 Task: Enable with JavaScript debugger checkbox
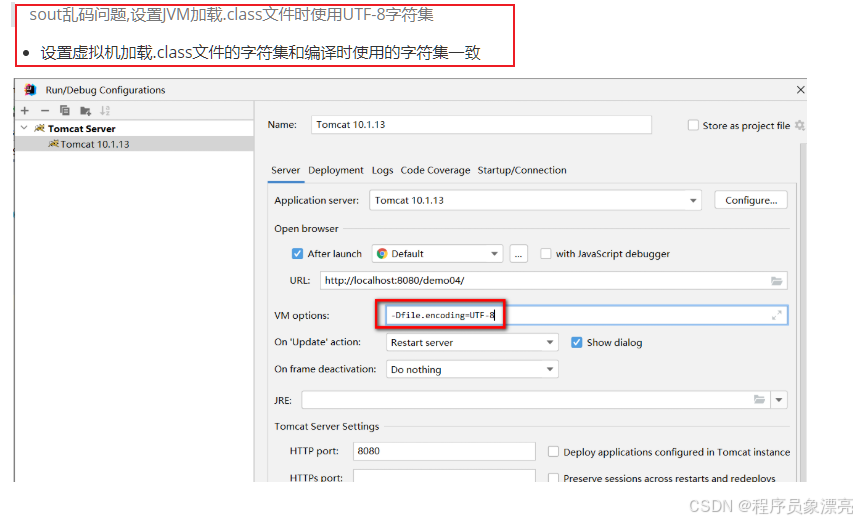click(545, 254)
